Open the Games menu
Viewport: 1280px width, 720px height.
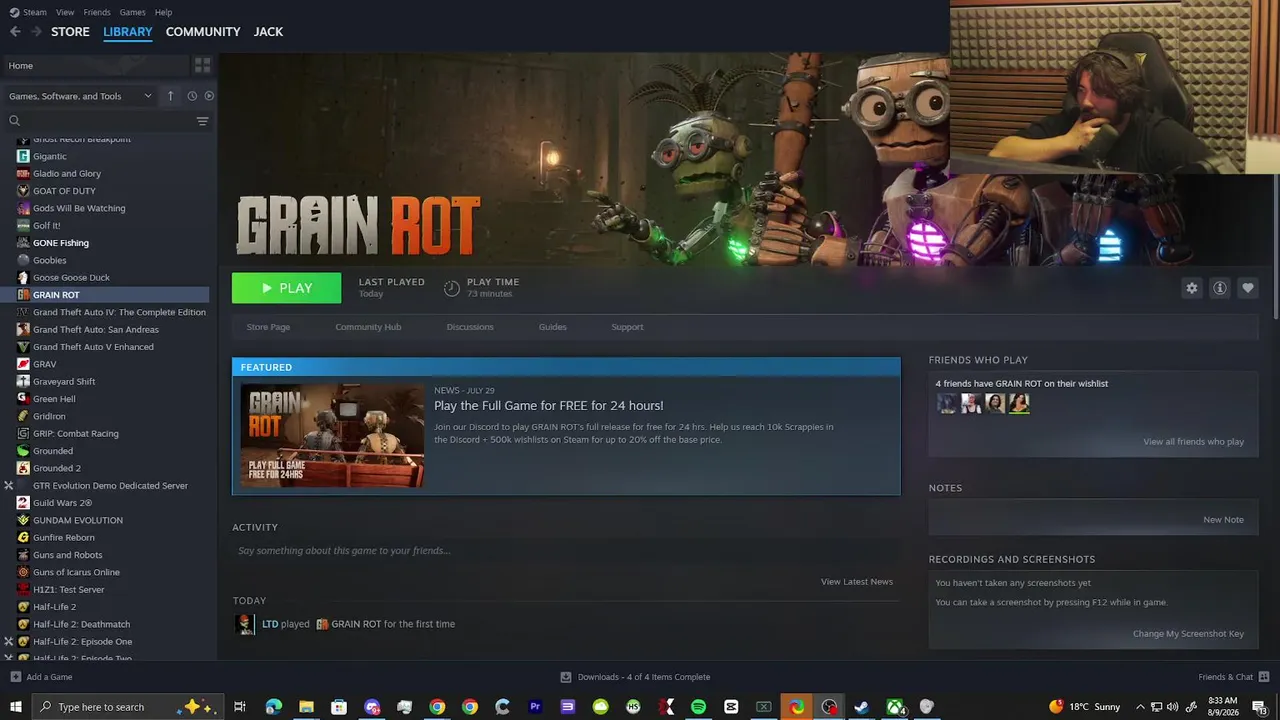tap(132, 12)
